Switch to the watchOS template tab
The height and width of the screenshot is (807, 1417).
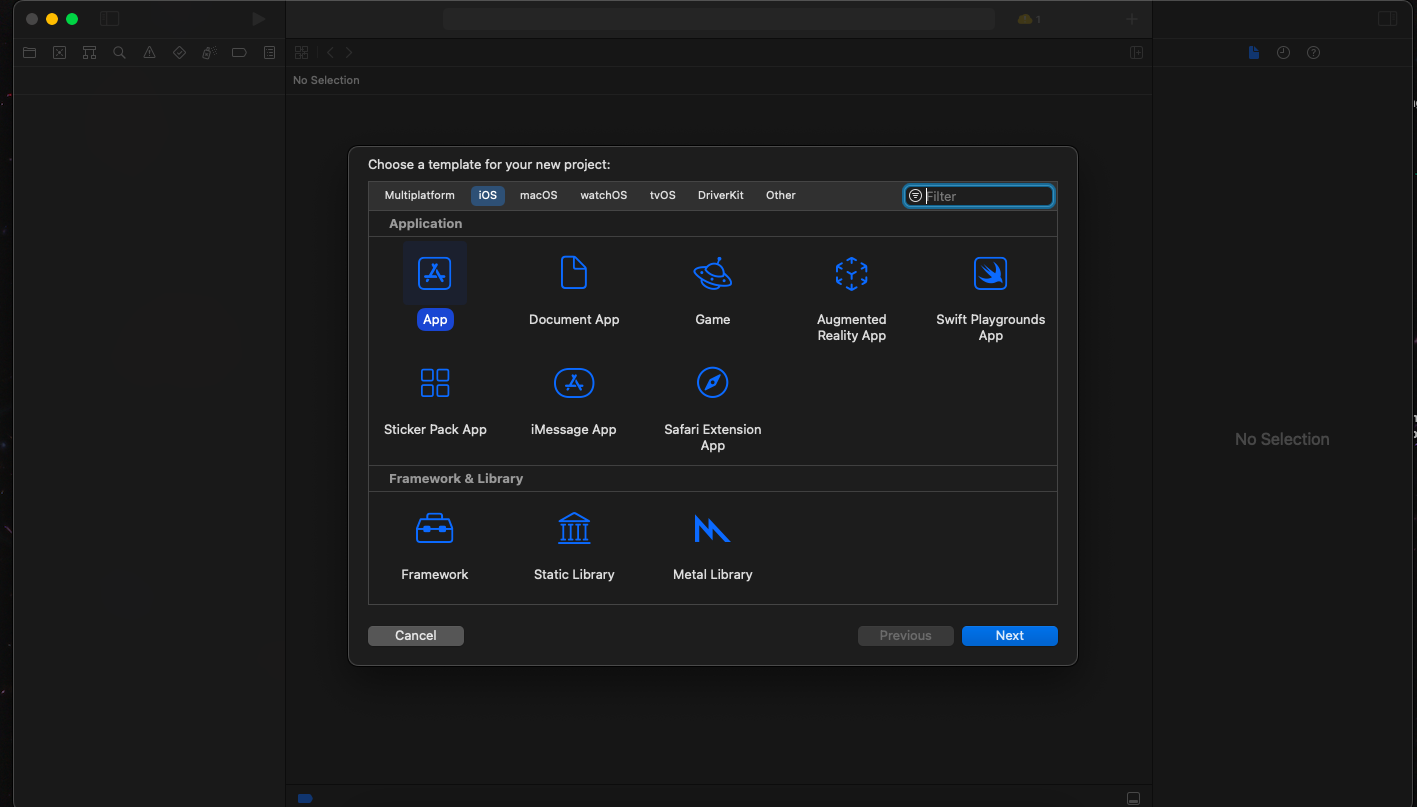[x=603, y=195]
